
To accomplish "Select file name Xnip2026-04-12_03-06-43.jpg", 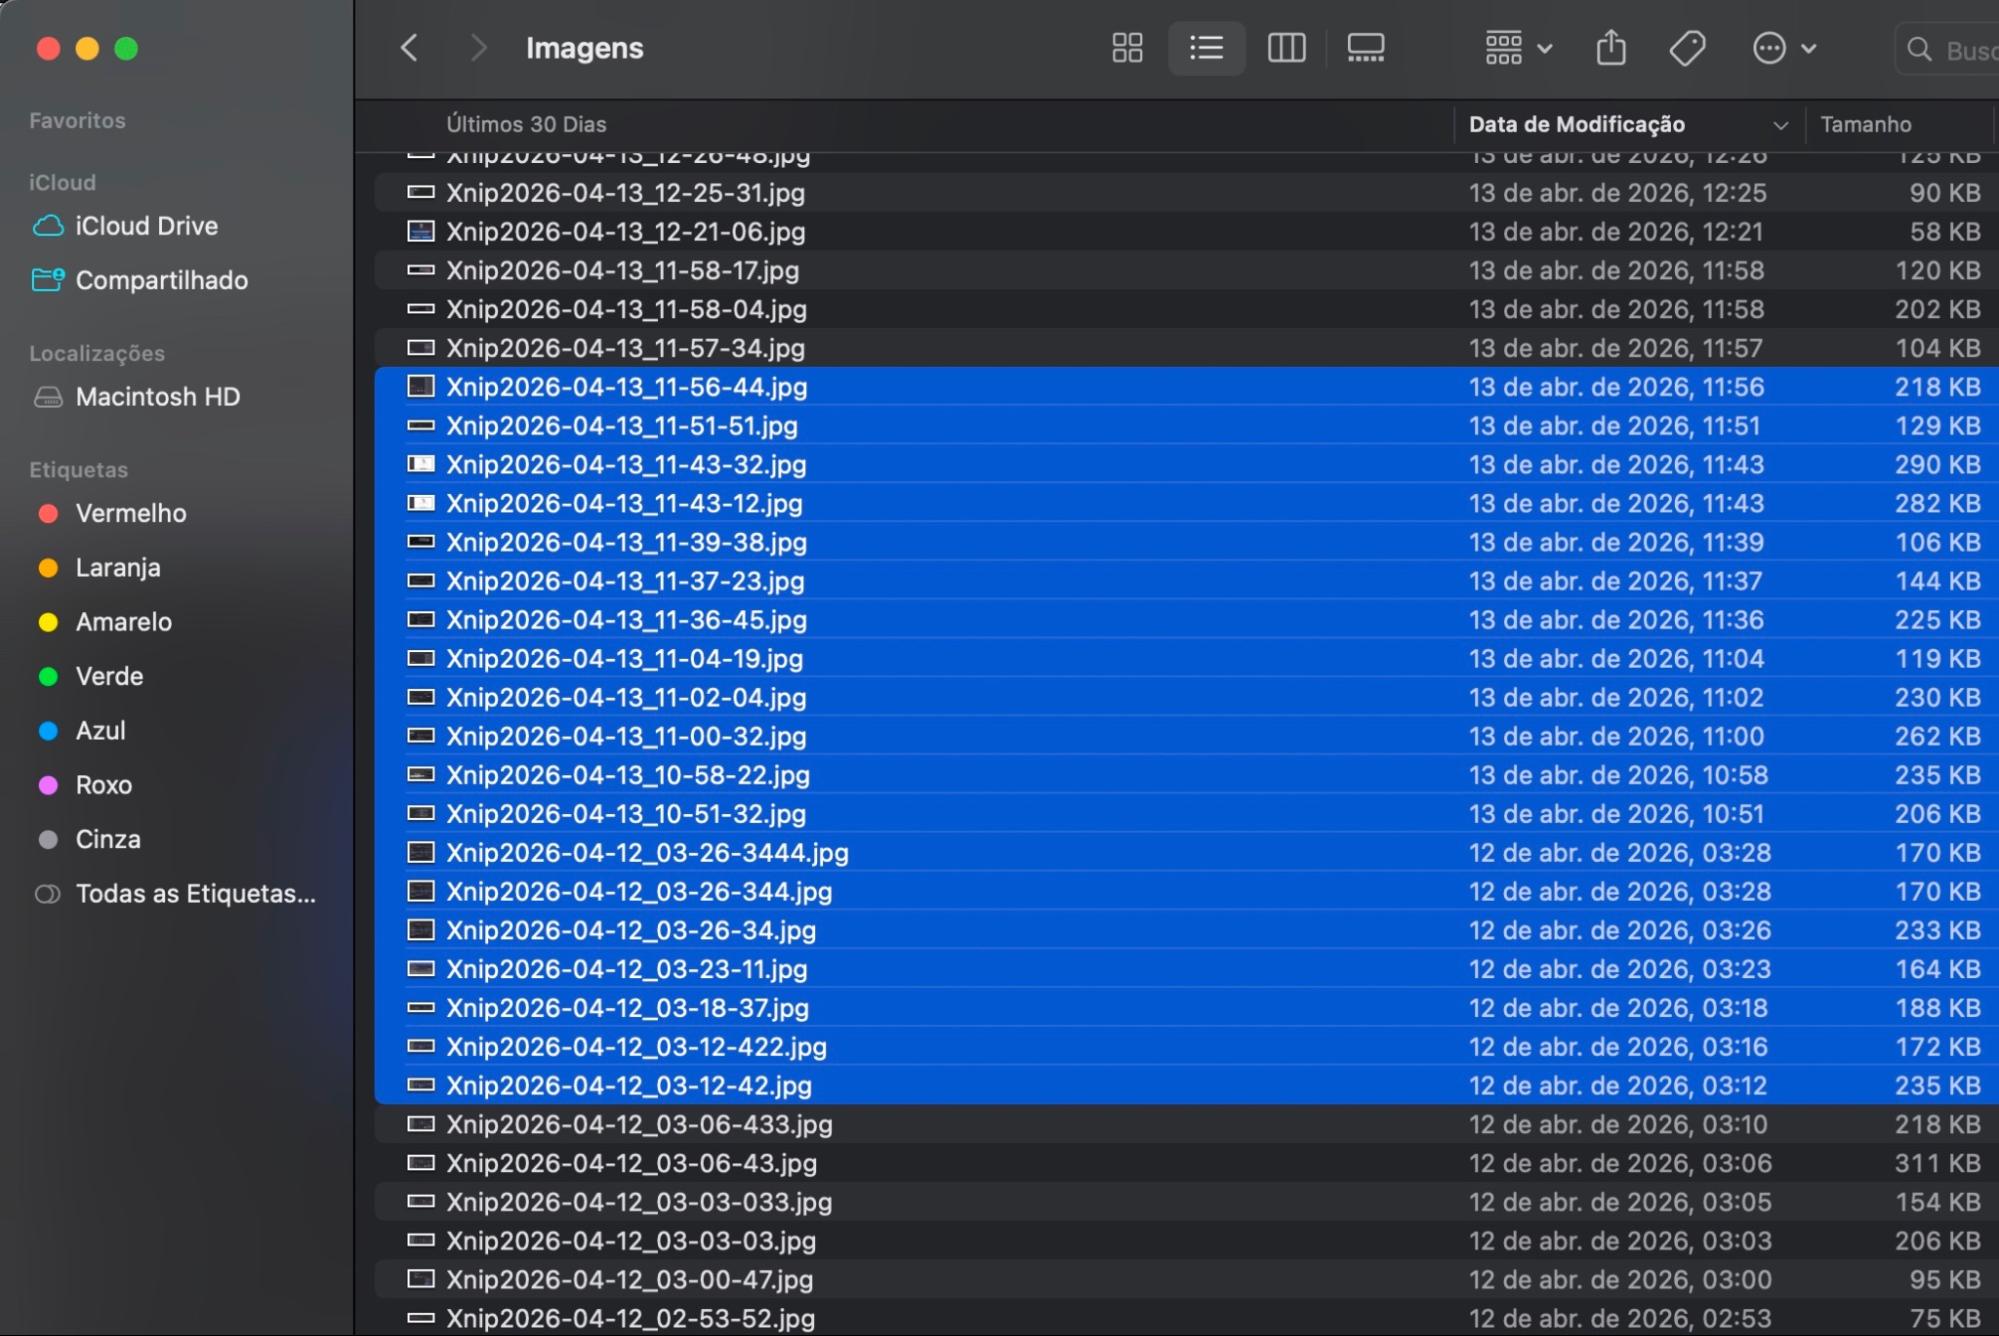I will pos(631,1163).
